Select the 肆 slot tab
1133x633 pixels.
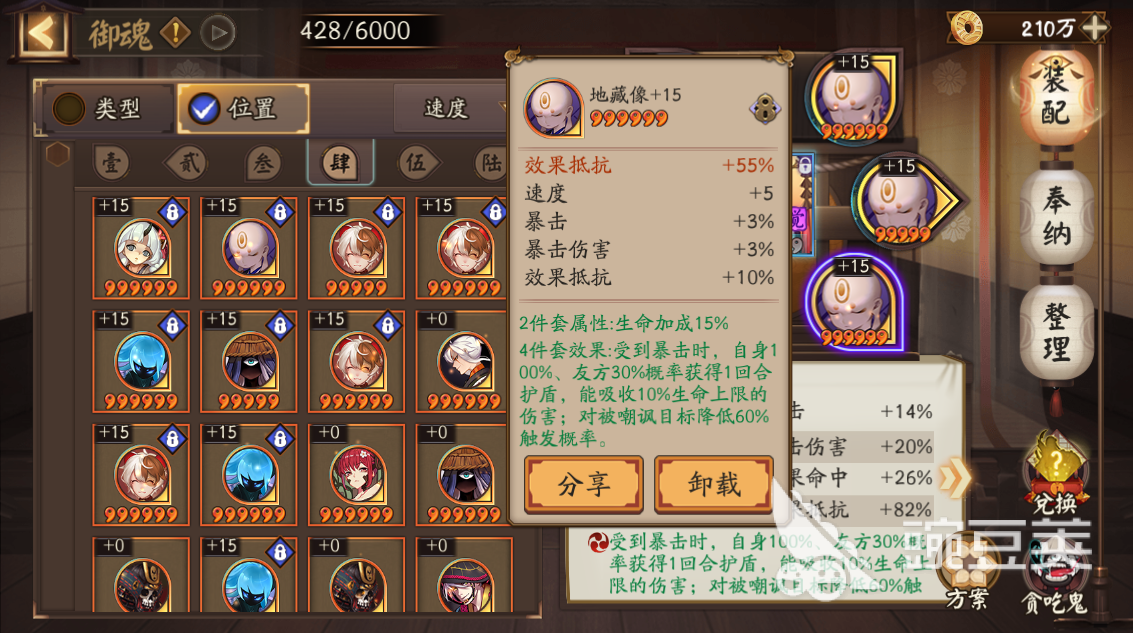click(340, 163)
